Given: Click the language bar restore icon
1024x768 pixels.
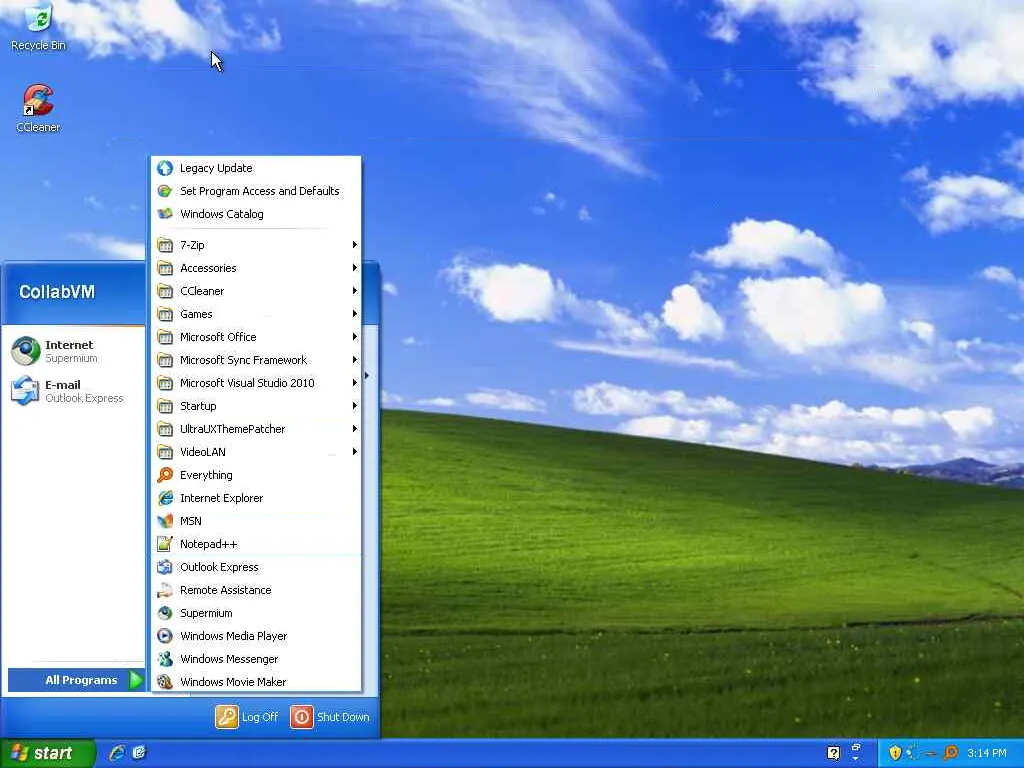Looking at the screenshot, I should [x=856, y=746].
